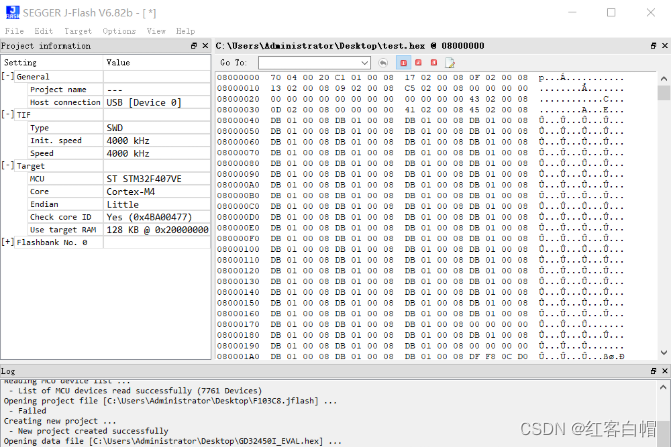Open the Options menu

pyautogui.click(x=119, y=31)
